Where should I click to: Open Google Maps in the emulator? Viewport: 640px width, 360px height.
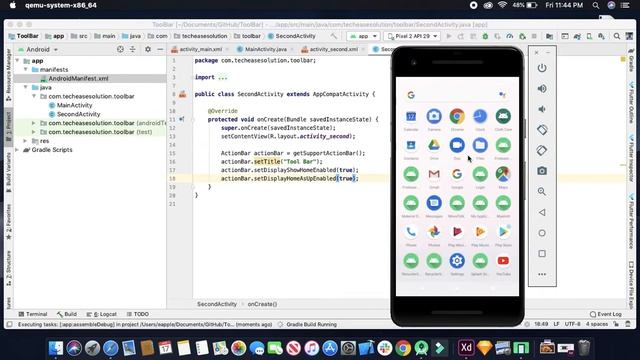click(x=503, y=174)
